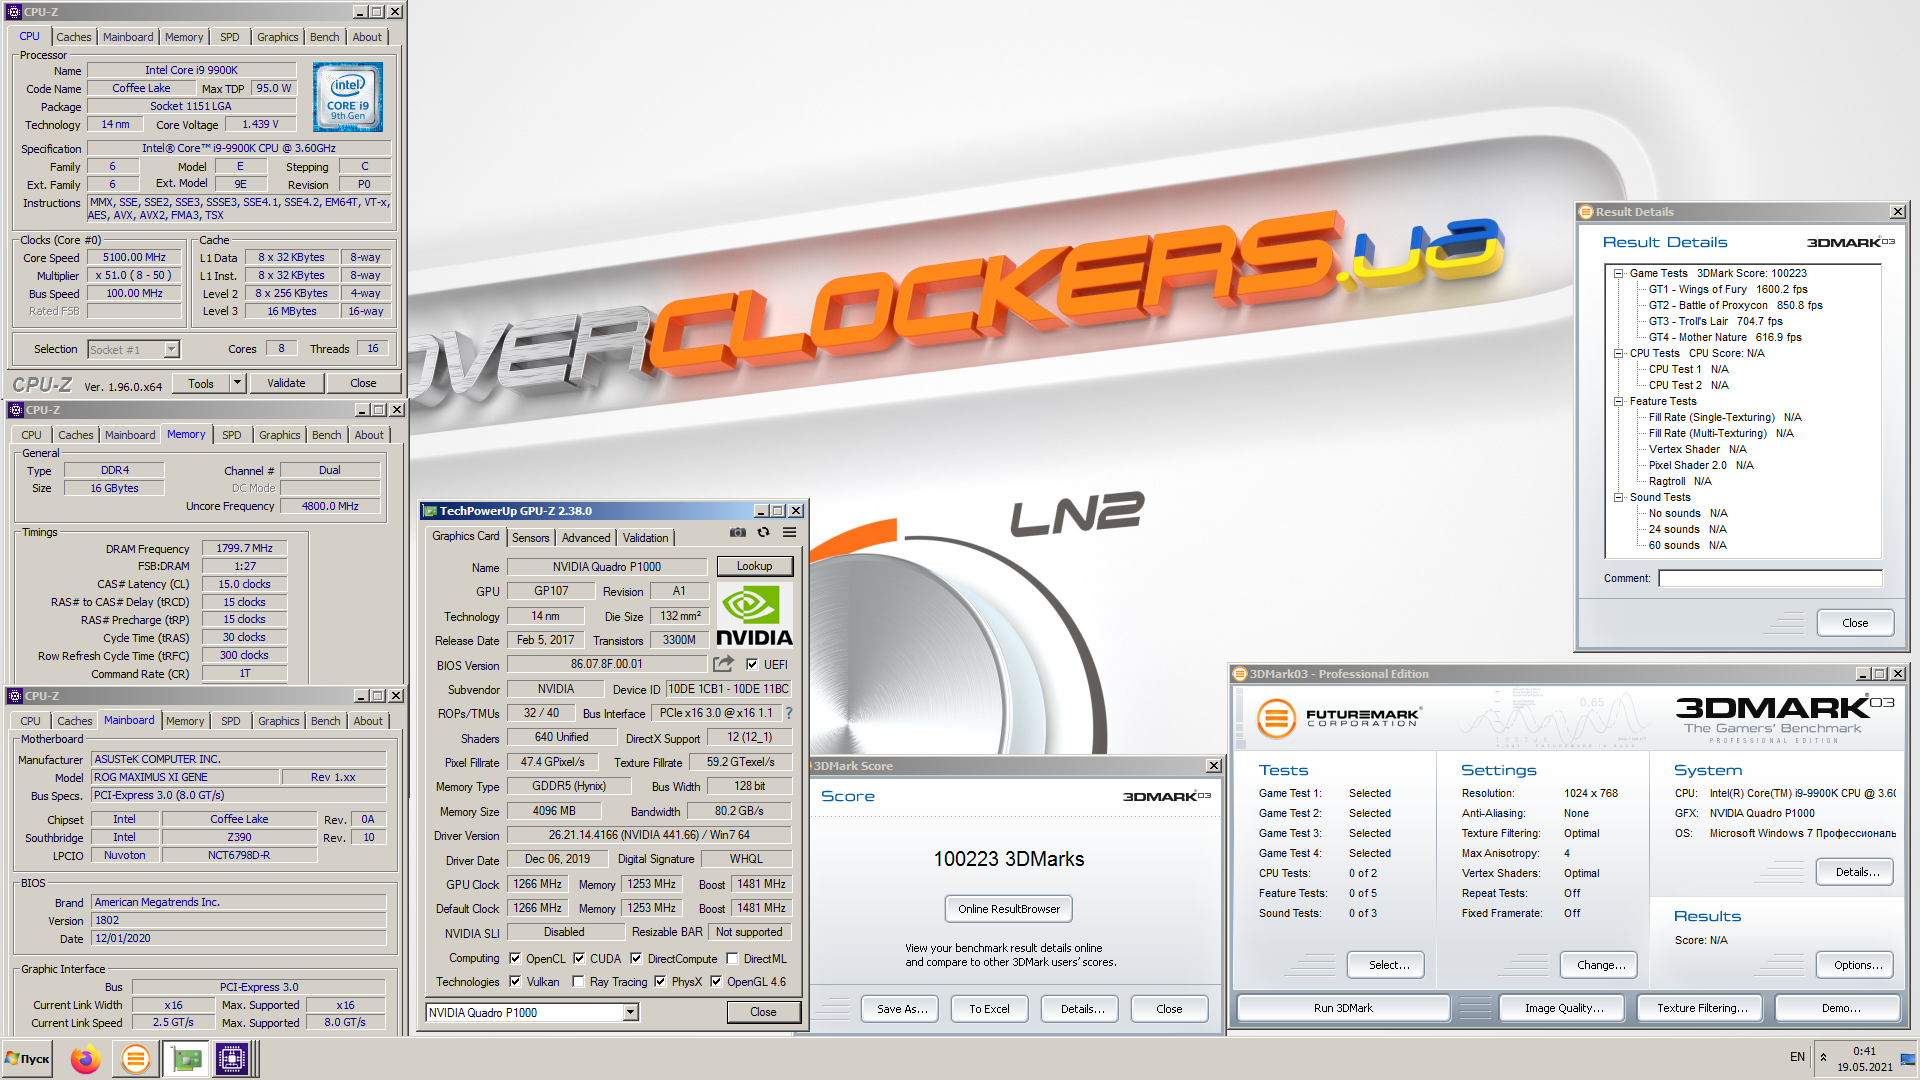
Task: Open the Tools dropdown arrow in CPU-Z
Action: click(x=237, y=383)
